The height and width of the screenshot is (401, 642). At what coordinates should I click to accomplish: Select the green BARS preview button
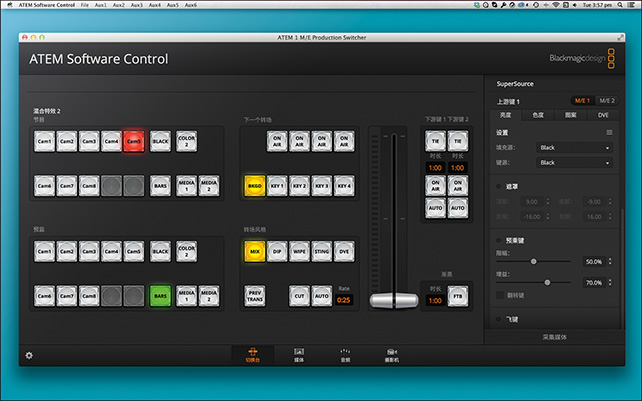[160, 296]
